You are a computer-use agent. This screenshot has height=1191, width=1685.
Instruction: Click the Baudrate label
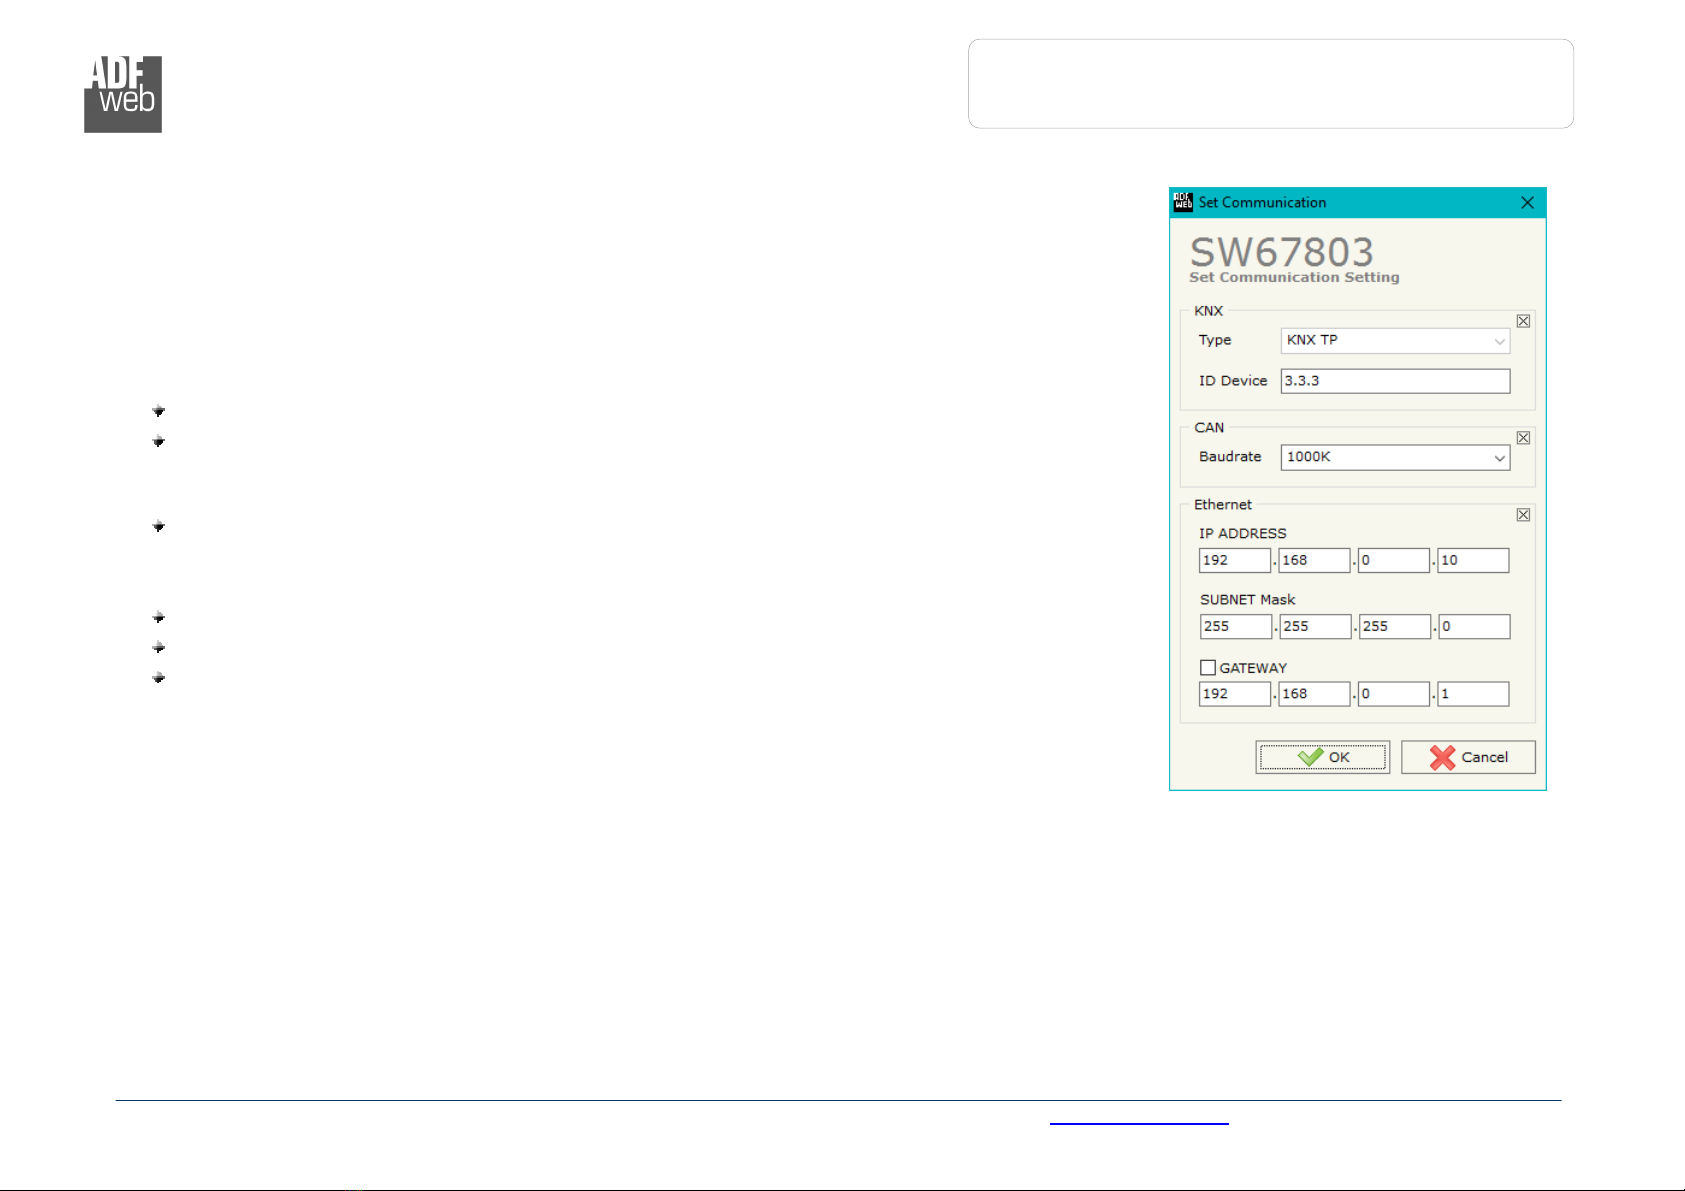tap(1230, 456)
